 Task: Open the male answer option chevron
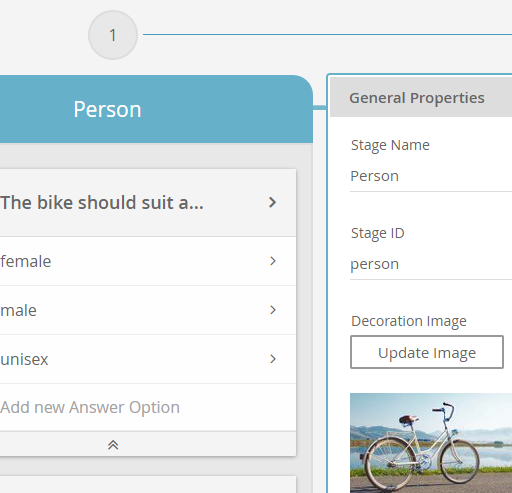273,310
